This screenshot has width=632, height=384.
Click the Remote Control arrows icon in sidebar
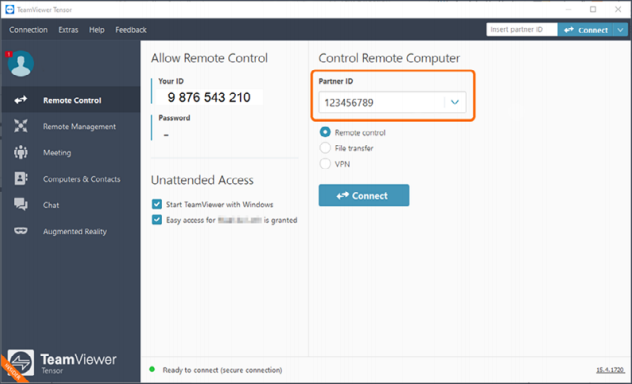coord(21,100)
